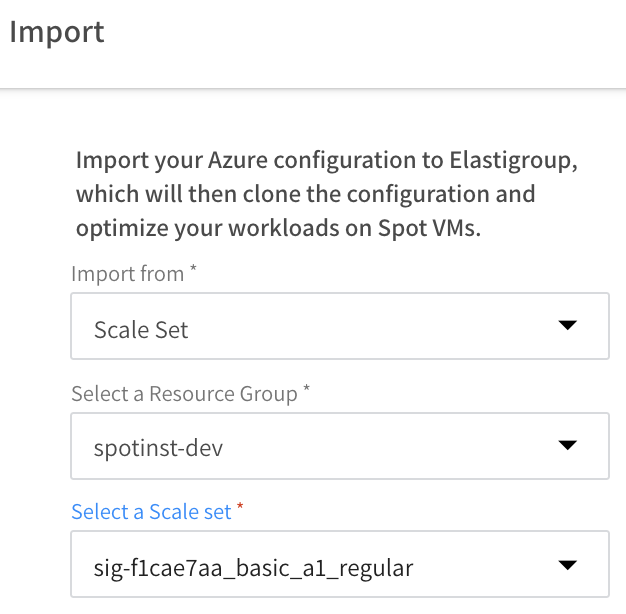Viewport: 626px width, 614px height.
Task: Click the caret icon beside sig-f1cae7aa_basic_a1_regular
Action: click(x=567, y=565)
